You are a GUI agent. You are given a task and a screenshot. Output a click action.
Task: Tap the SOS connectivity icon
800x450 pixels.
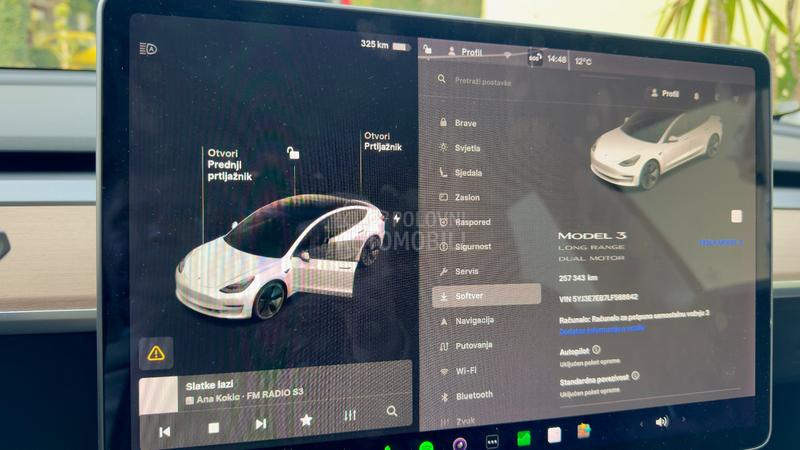pos(535,58)
